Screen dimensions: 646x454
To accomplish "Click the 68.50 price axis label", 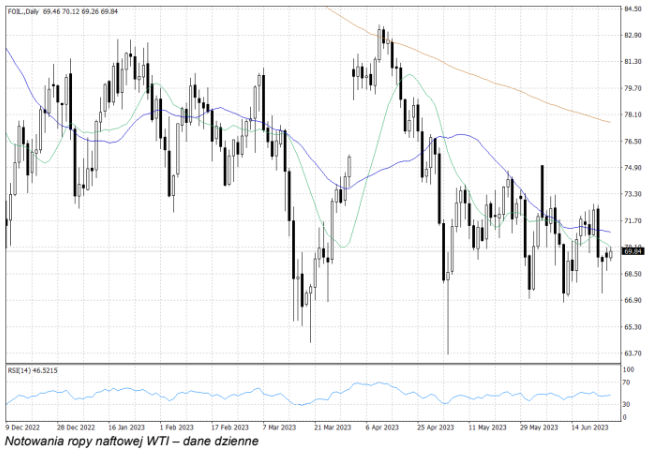I will pyautogui.click(x=633, y=274).
